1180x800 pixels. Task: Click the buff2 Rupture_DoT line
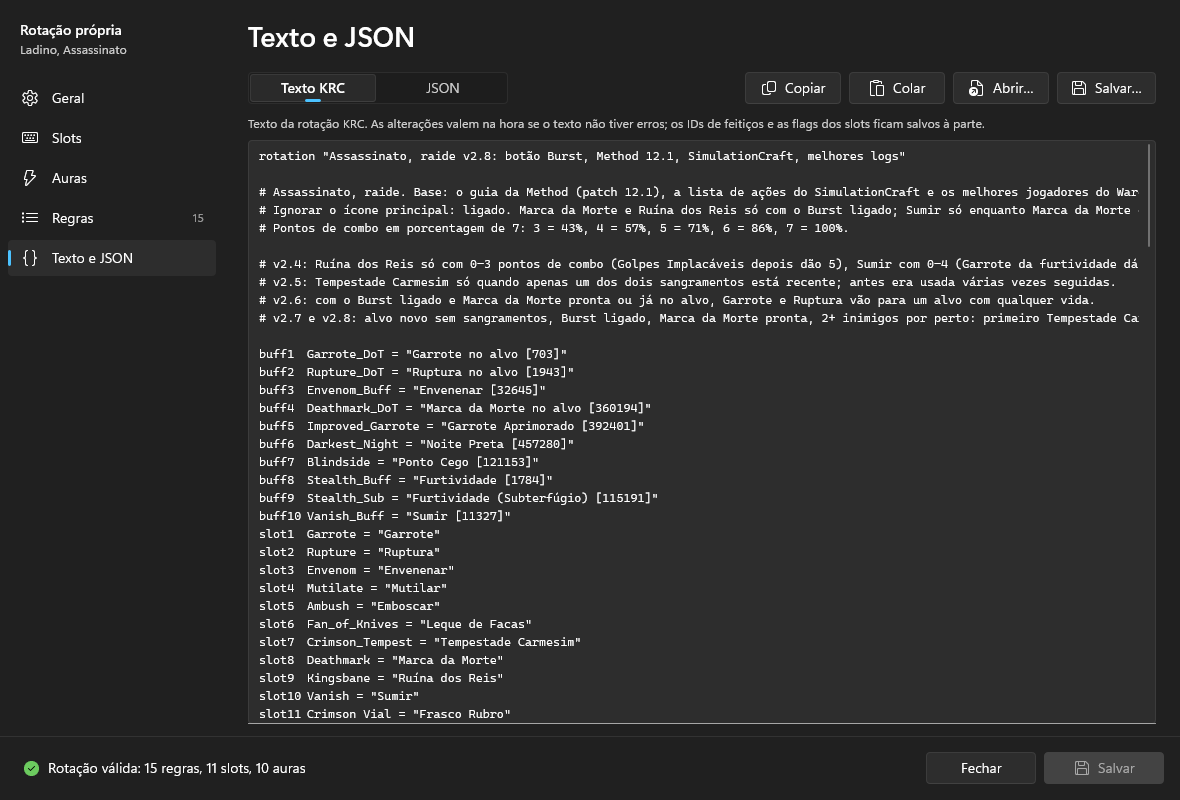coord(416,372)
